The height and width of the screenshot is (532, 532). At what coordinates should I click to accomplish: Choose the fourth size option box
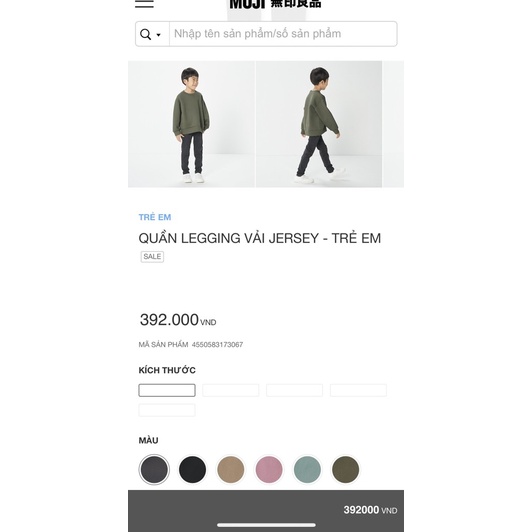point(358,390)
